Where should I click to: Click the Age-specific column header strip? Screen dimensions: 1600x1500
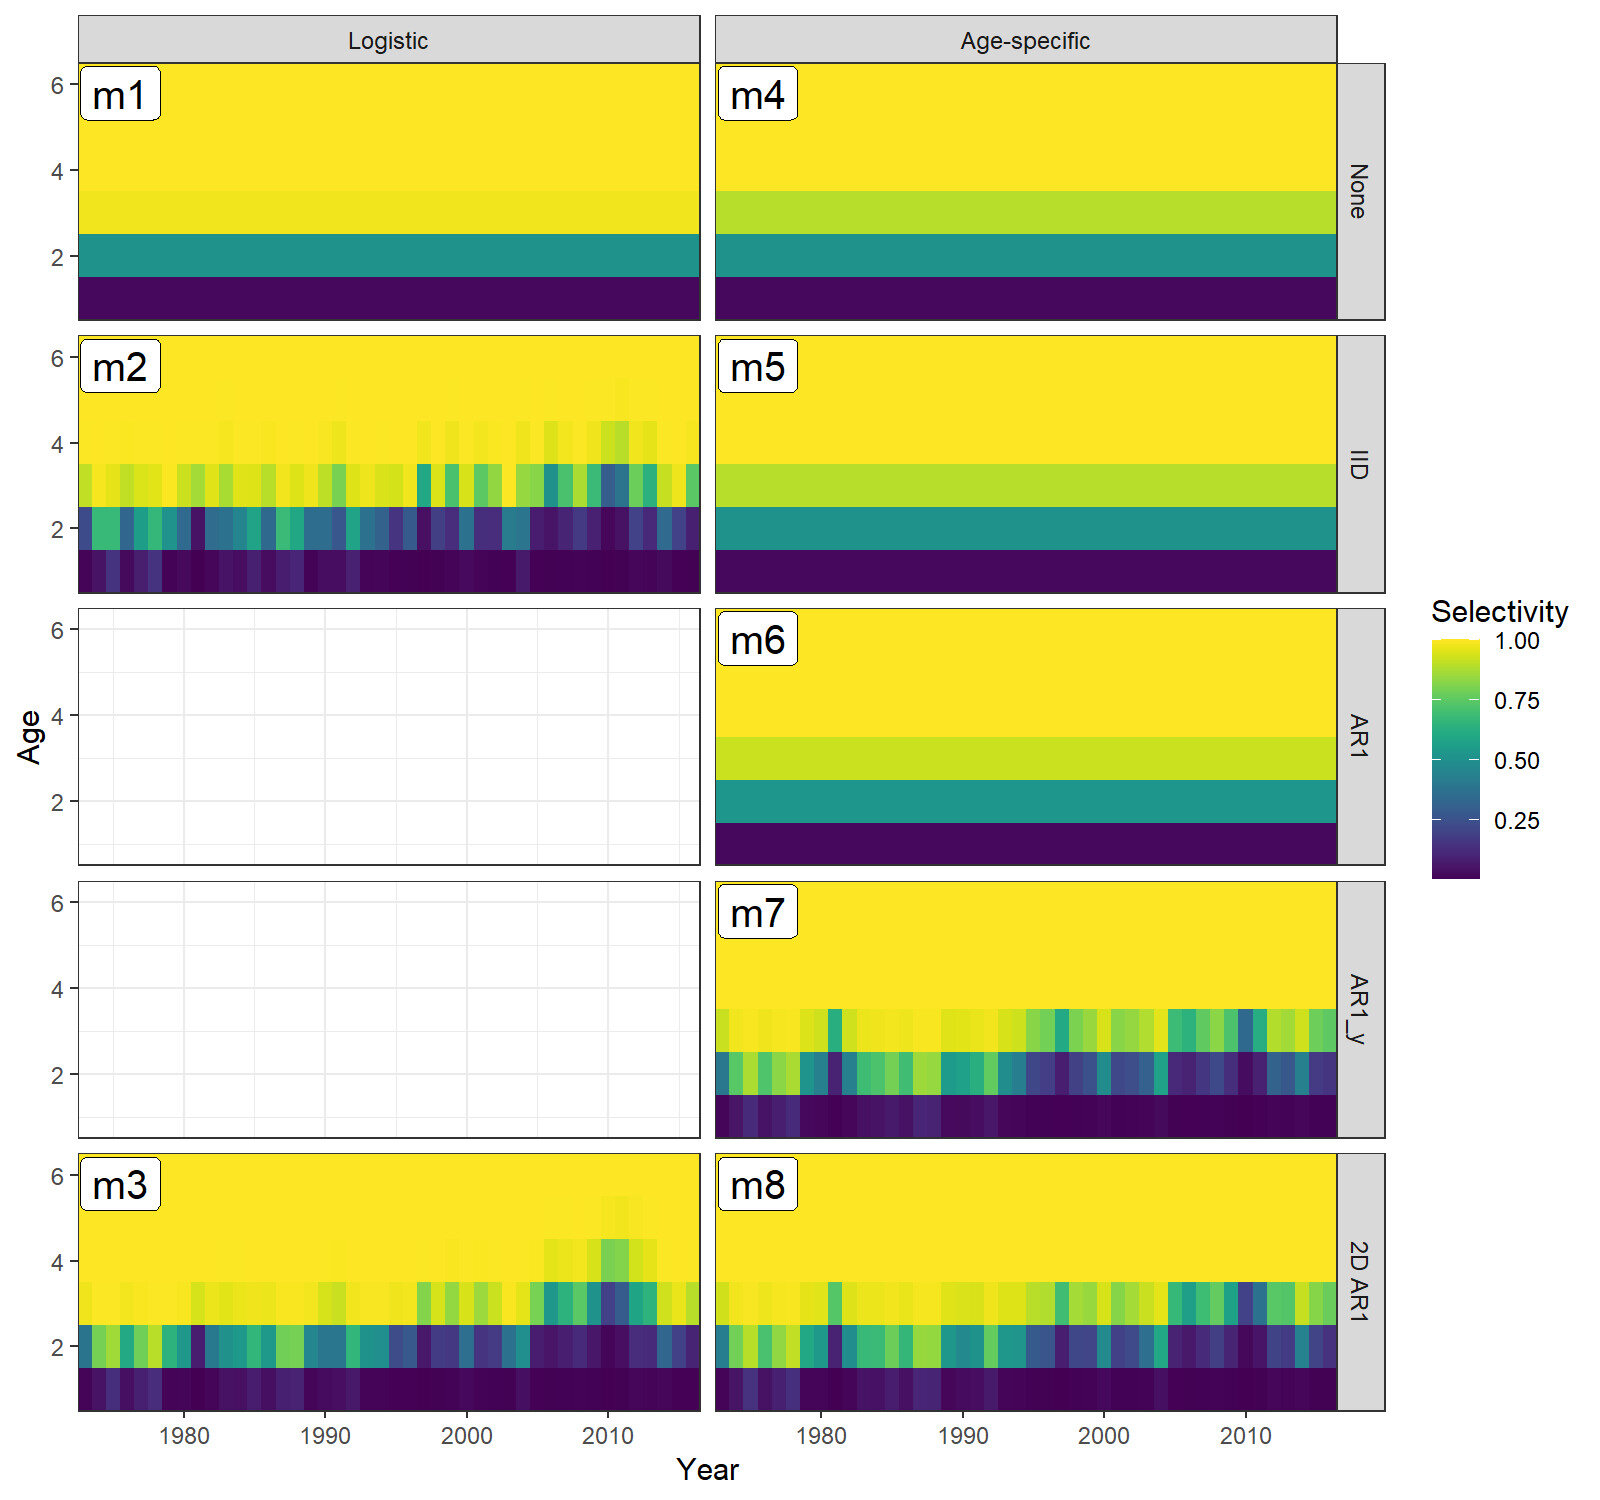pyautogui.click(x=1025, y=41)
